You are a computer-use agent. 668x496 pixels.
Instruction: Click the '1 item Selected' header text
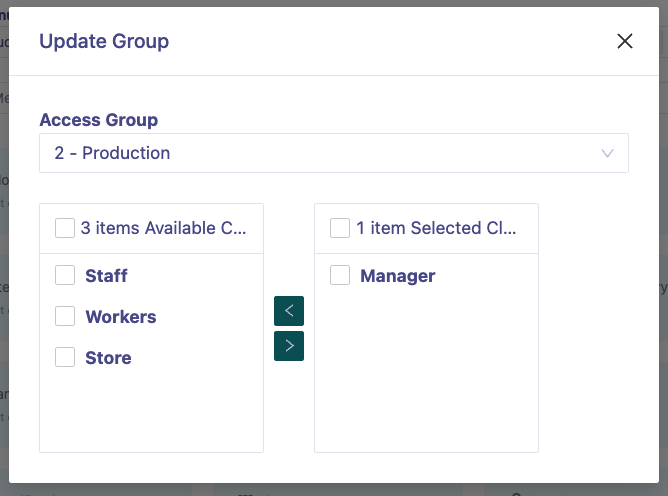pos(436,228)
